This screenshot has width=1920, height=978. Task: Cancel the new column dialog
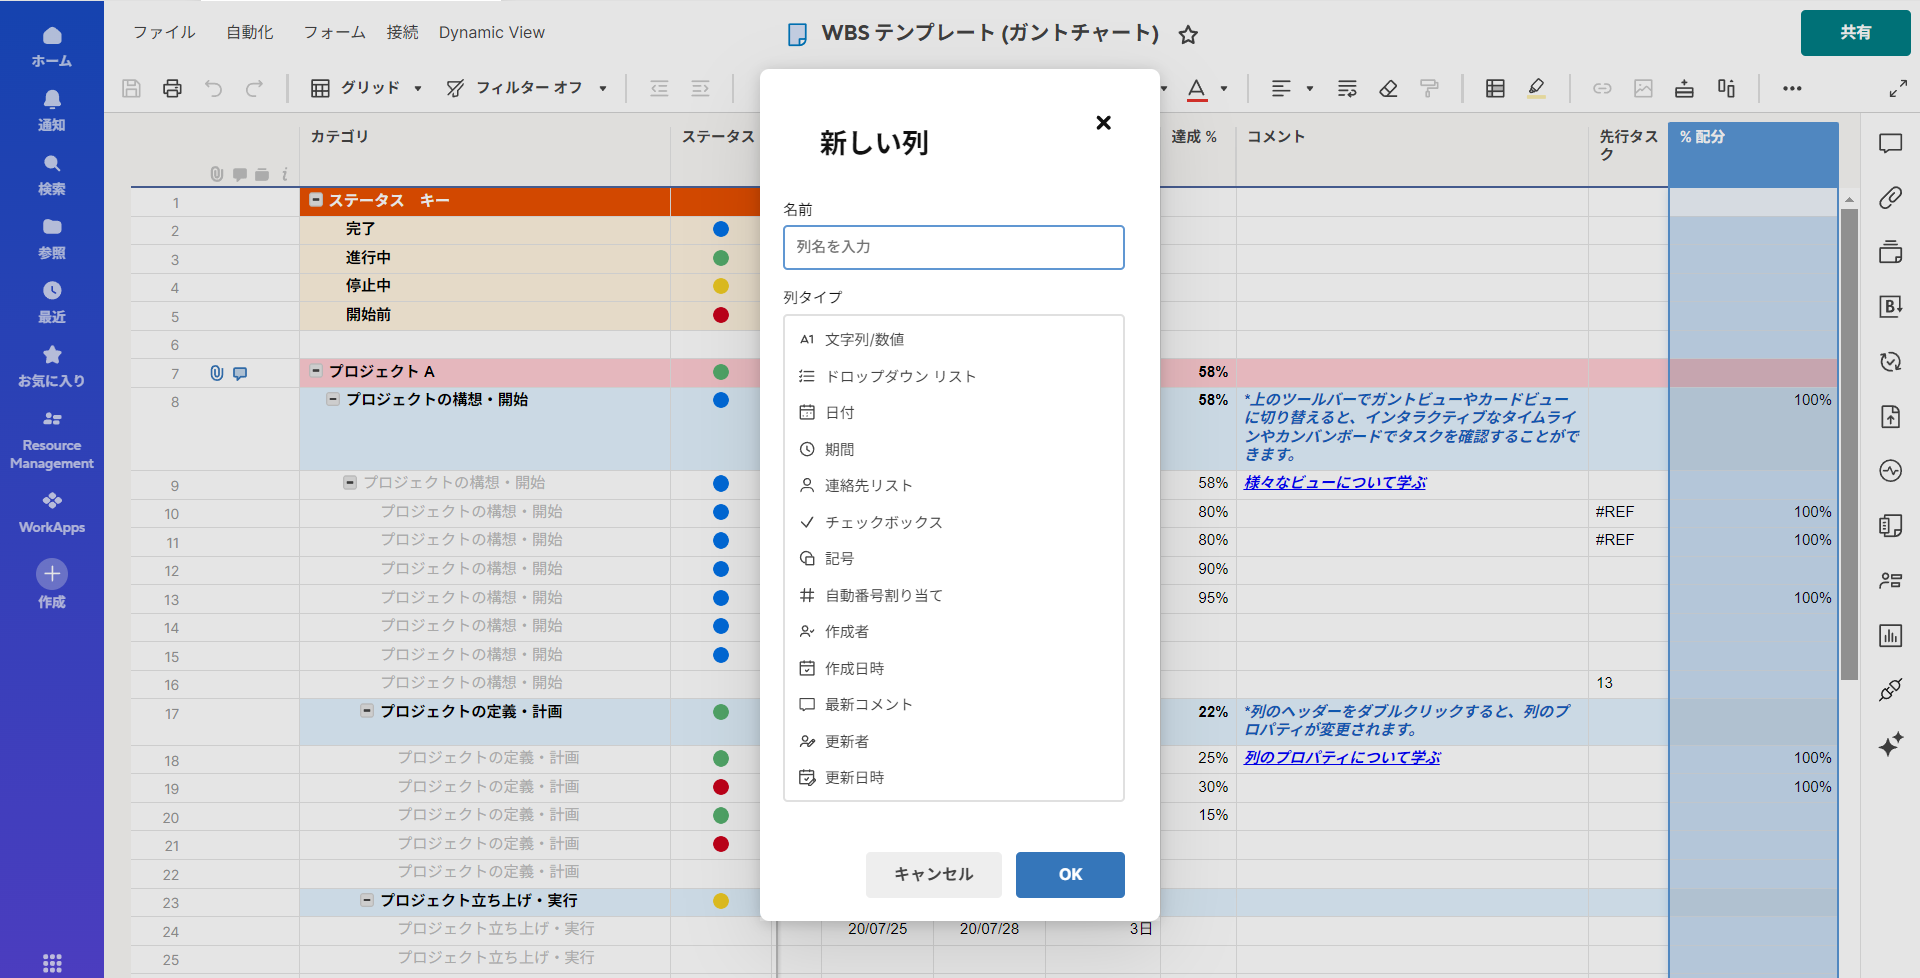pyautogui.click(x=933, y=875)
